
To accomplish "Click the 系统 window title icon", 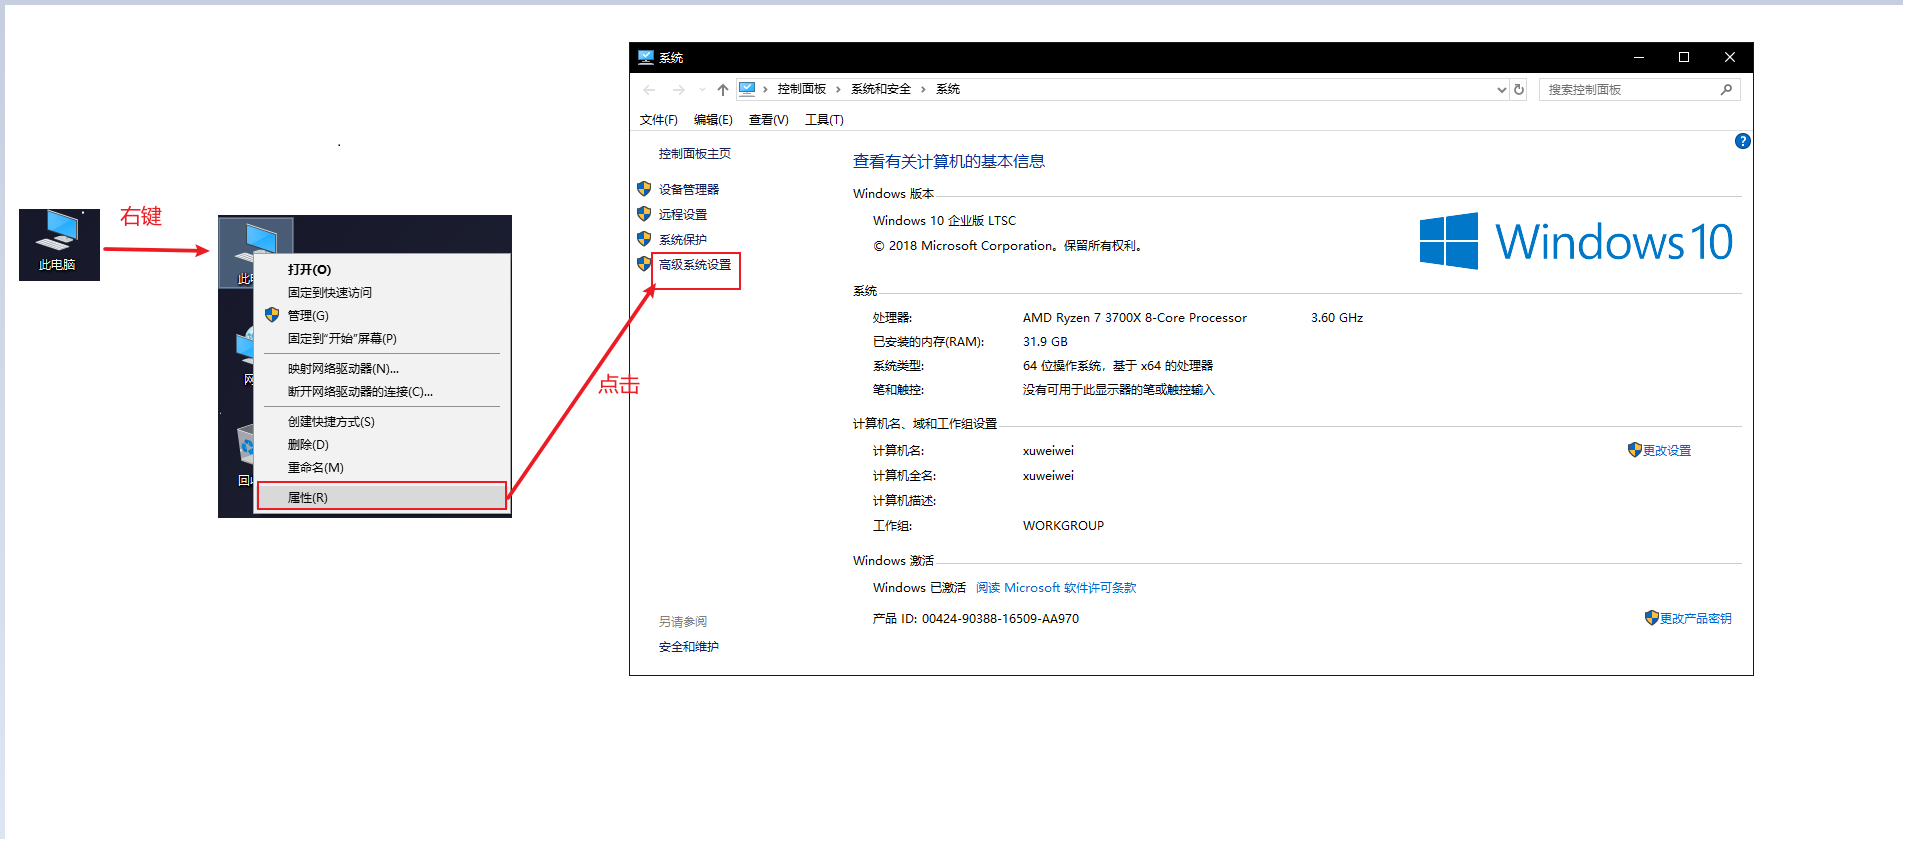I will point(646,57).
